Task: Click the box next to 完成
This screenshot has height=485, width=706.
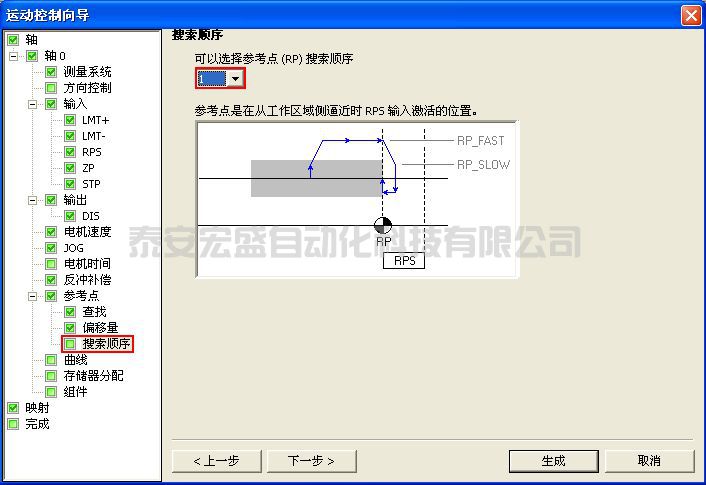Action: coord(13,424)
